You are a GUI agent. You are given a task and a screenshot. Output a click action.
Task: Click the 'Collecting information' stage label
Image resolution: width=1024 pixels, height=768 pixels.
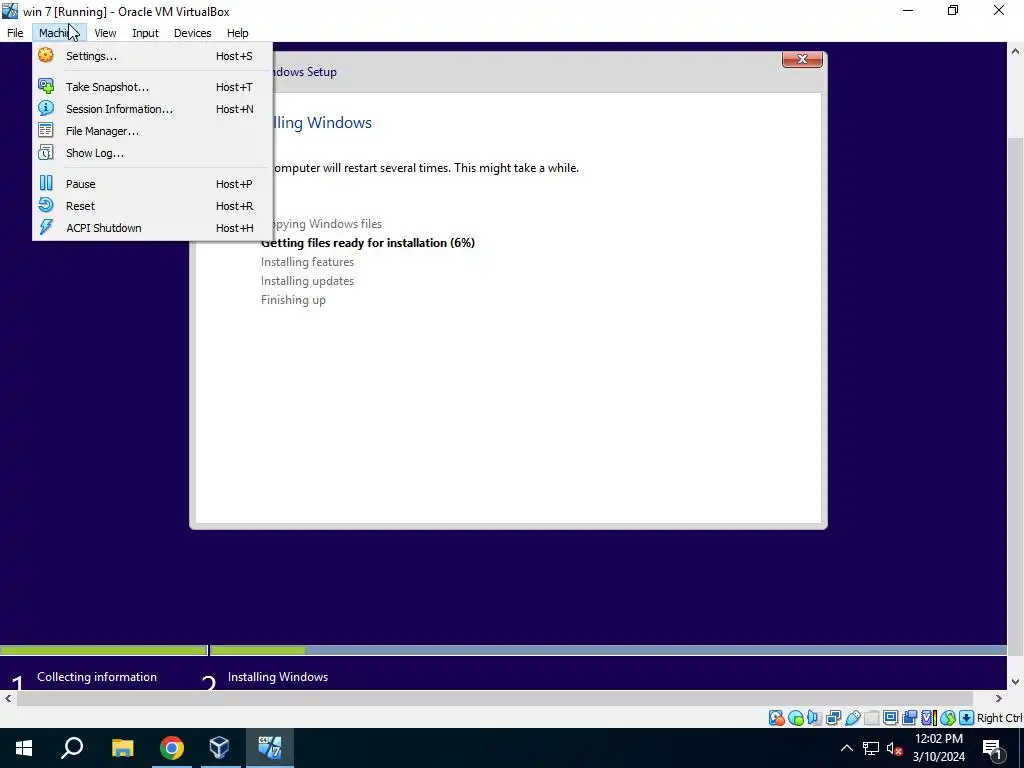click(97, 677)
